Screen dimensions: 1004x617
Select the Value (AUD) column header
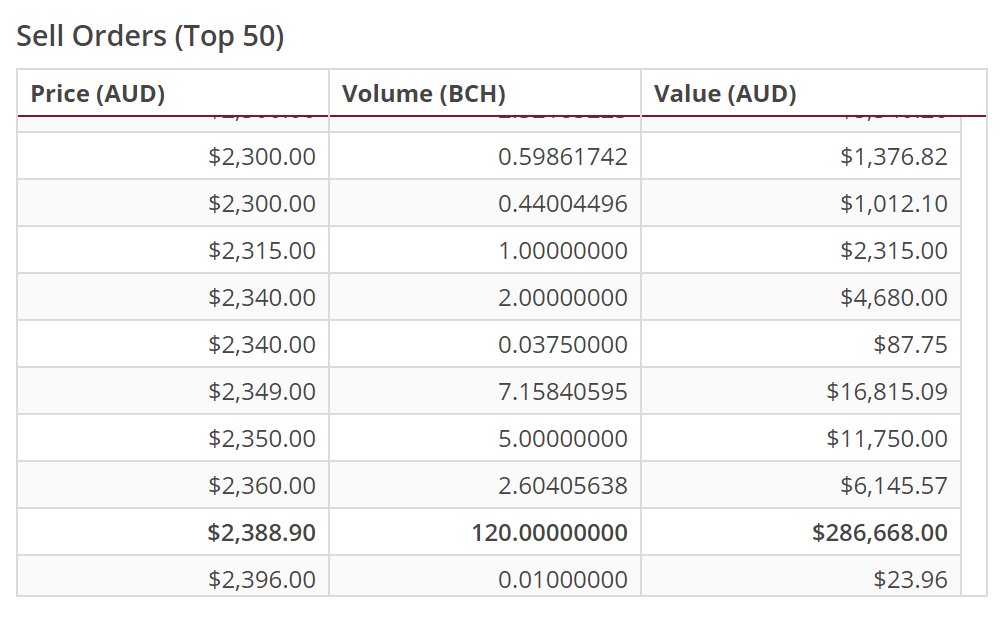tap(725, 94)
